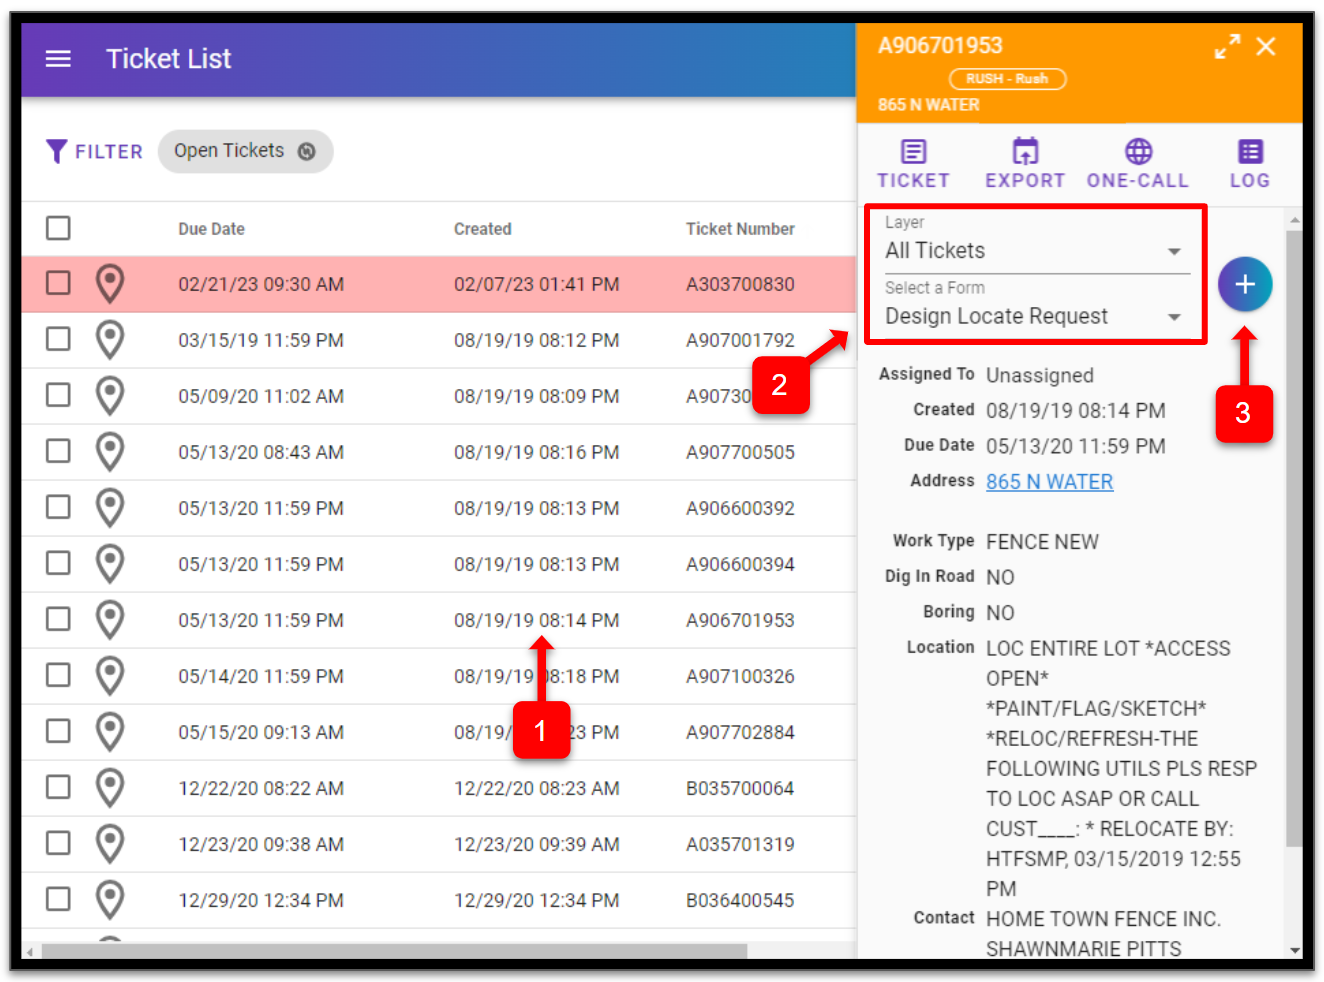
Task: Check the box on highlighted ticket A303700830
Action: coord(58,284)
